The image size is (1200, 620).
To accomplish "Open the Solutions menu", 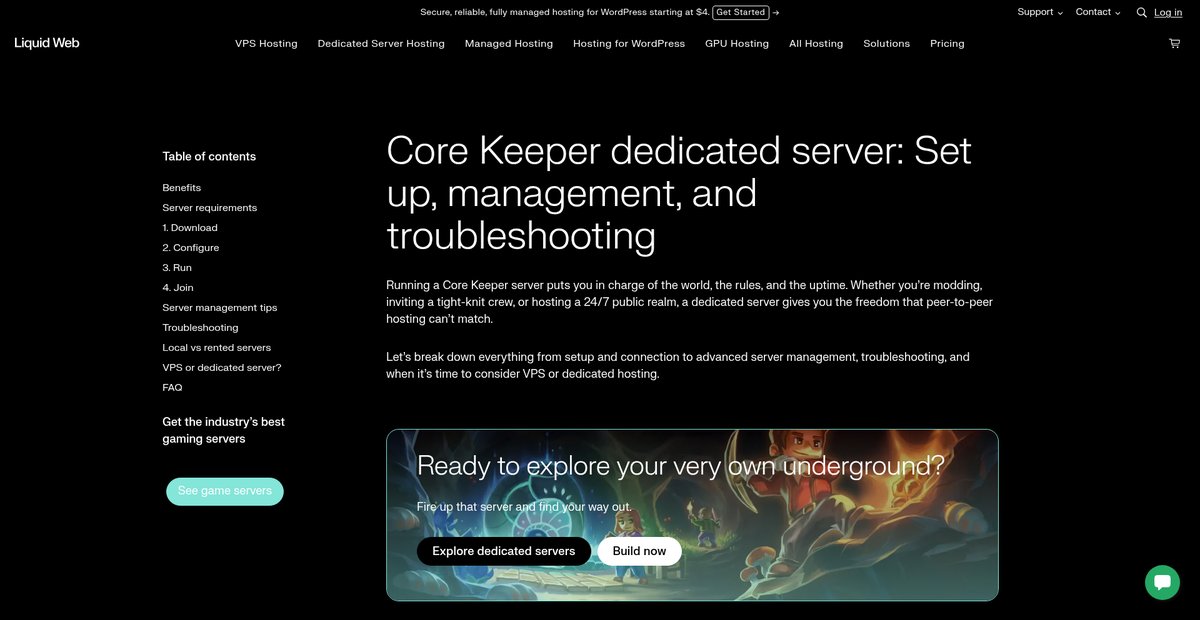I will pos(887,44).
